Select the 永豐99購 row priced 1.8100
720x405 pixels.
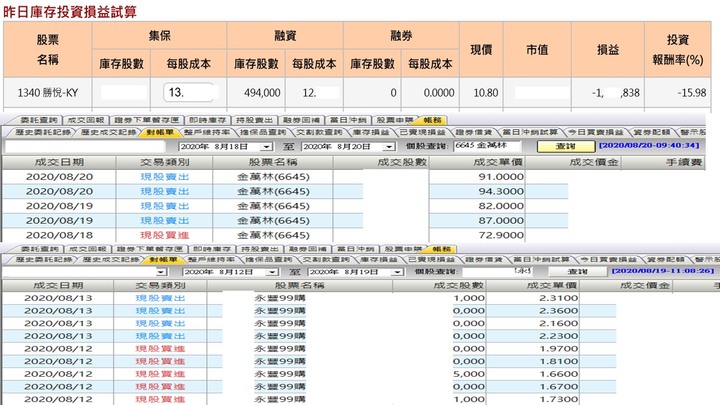point(309,361)
